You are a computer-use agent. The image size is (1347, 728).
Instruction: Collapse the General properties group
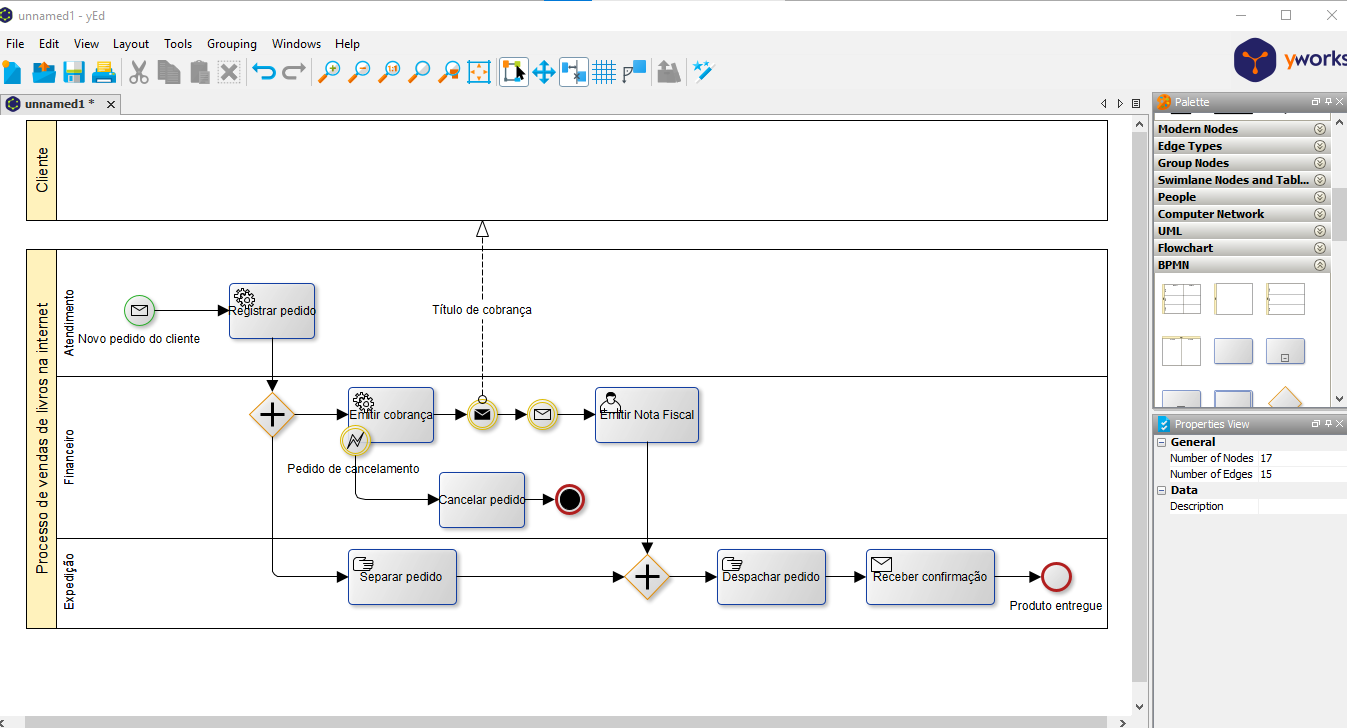point(1162,442)
